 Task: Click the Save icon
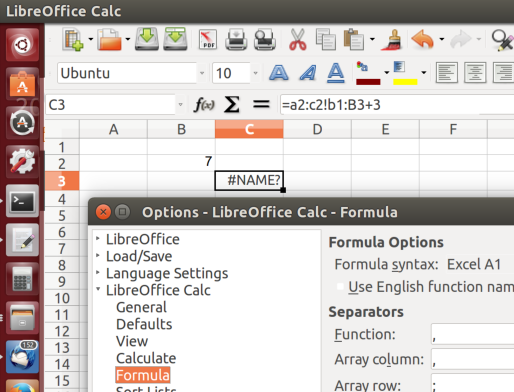point(147,39)
